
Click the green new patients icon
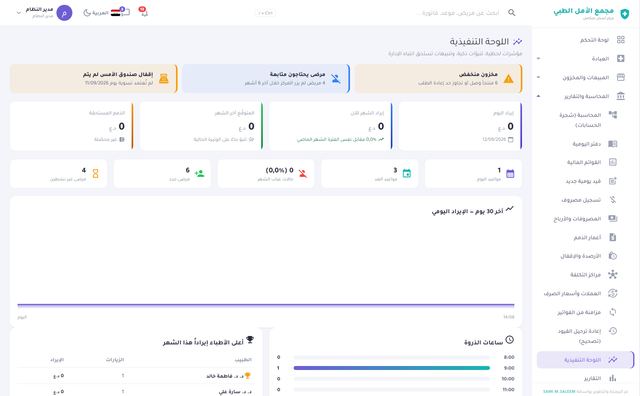pyautogui.click(x=200, y=174)
